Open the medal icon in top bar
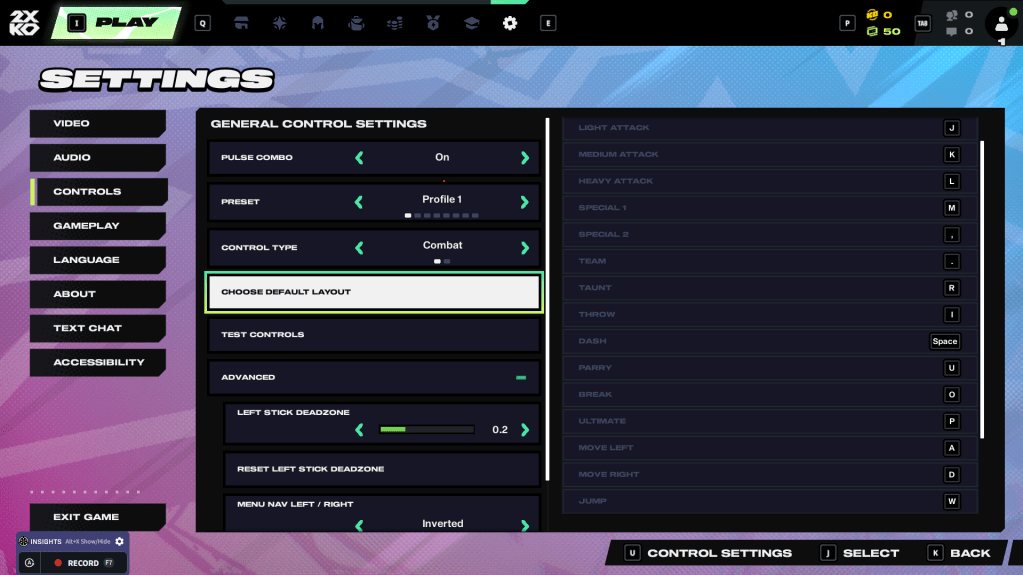 point(432,23)
